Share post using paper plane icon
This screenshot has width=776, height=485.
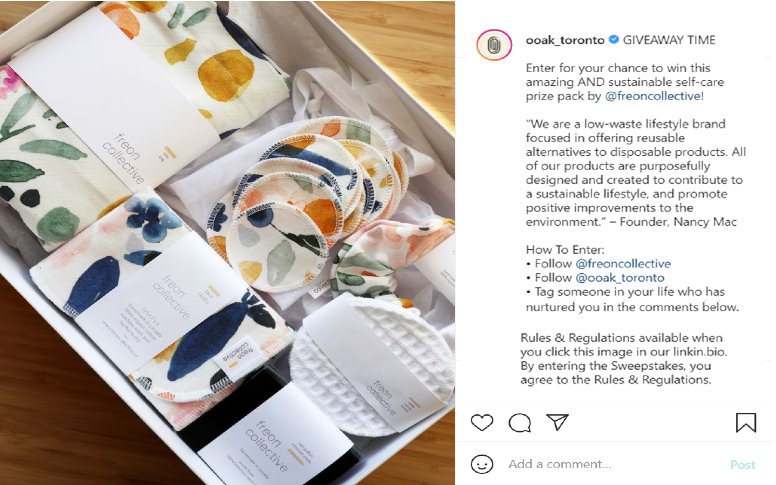557,422
